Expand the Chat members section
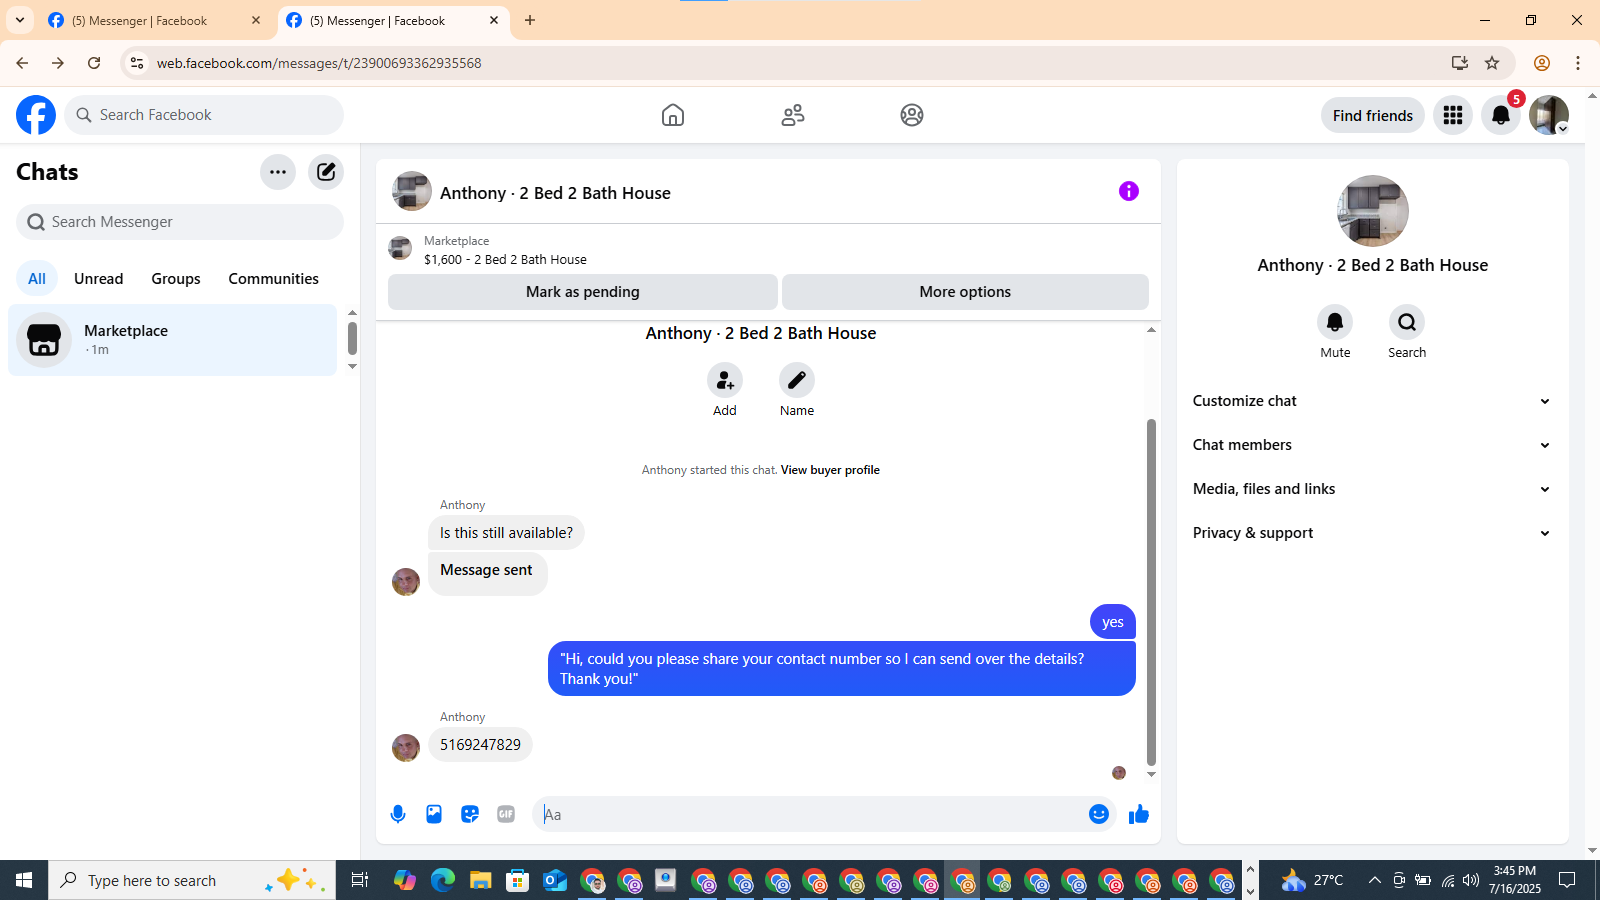The image size is (1600, 900). click(x=1372, y=445)
